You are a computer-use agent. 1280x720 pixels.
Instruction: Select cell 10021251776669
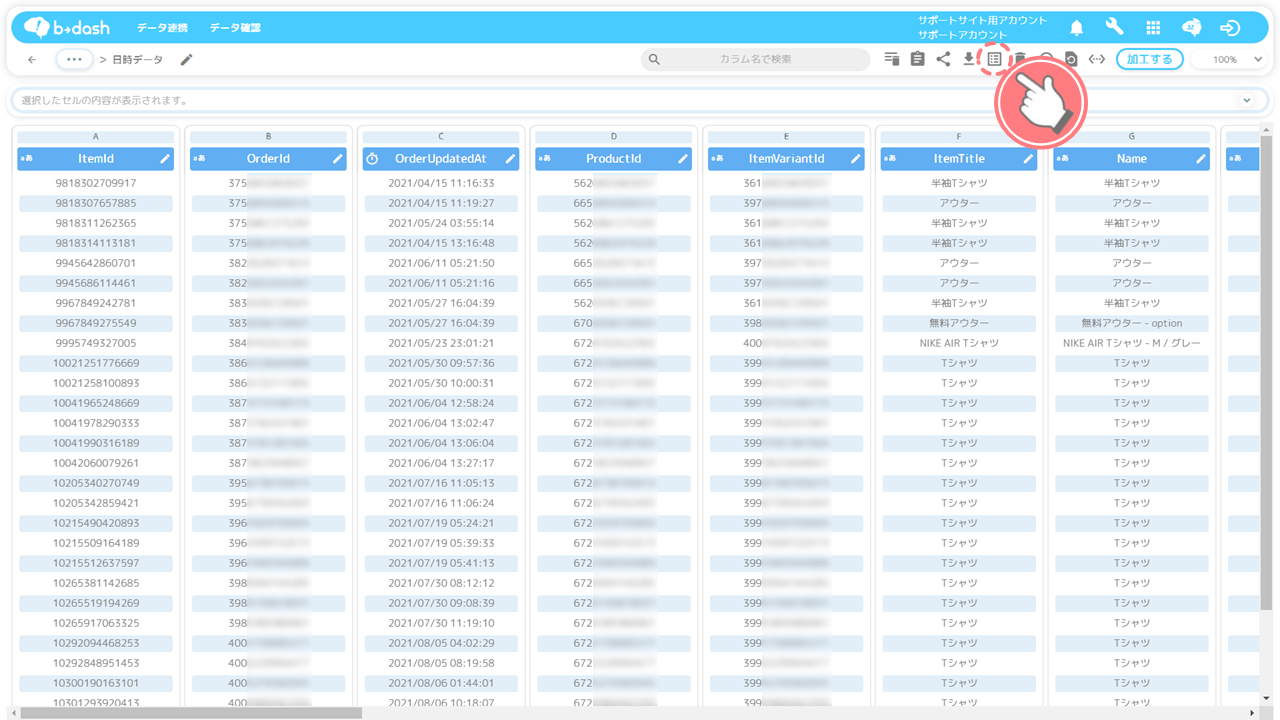pyautogui.click(x=95, y=364)
